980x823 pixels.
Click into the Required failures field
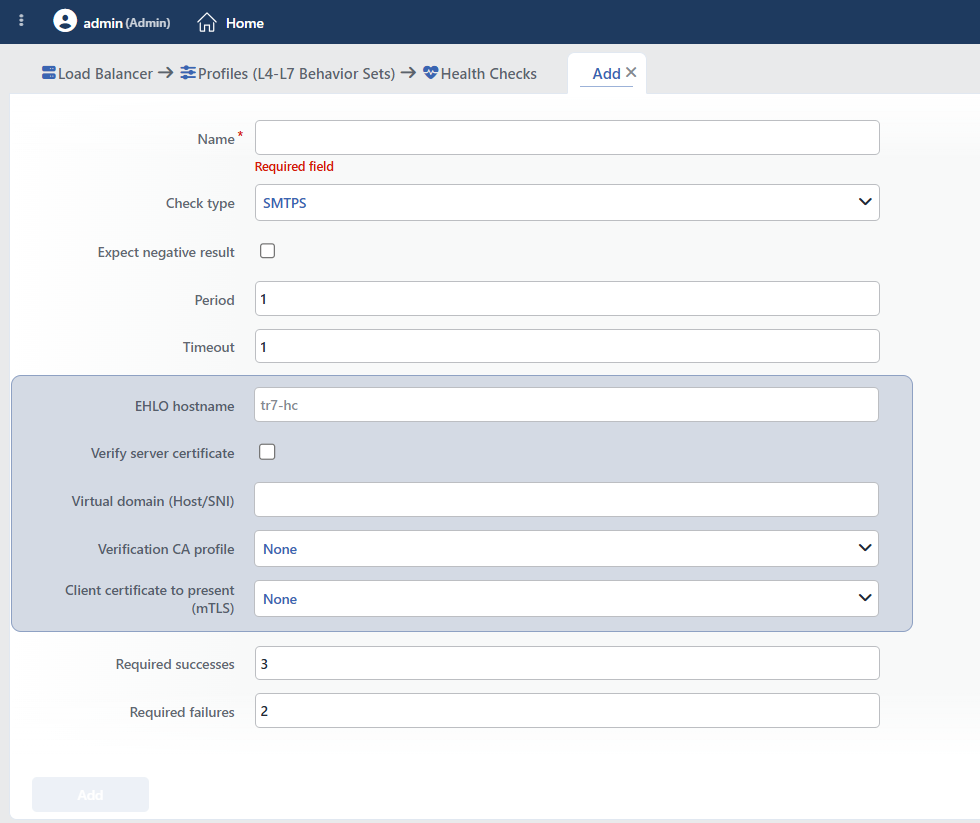pos(567,711)
